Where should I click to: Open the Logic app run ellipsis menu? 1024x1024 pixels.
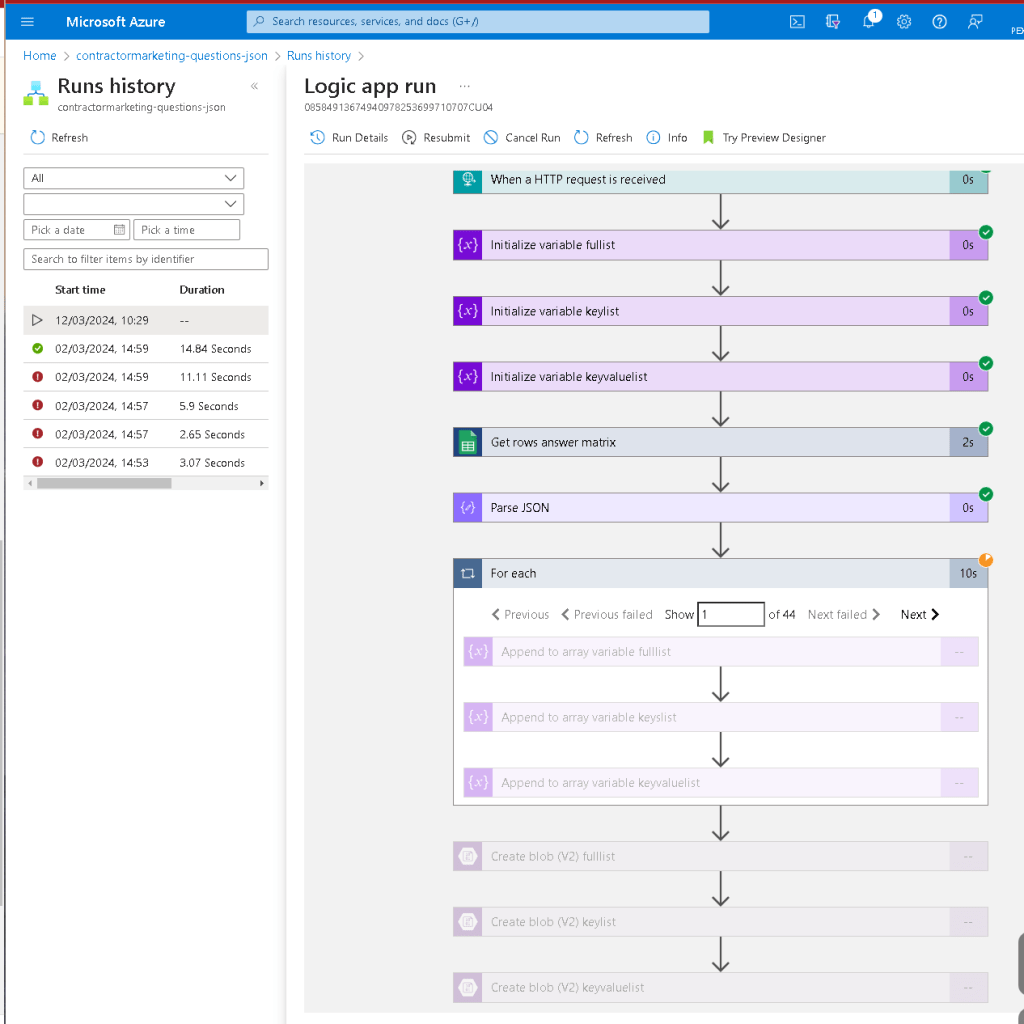coord(464,86)
